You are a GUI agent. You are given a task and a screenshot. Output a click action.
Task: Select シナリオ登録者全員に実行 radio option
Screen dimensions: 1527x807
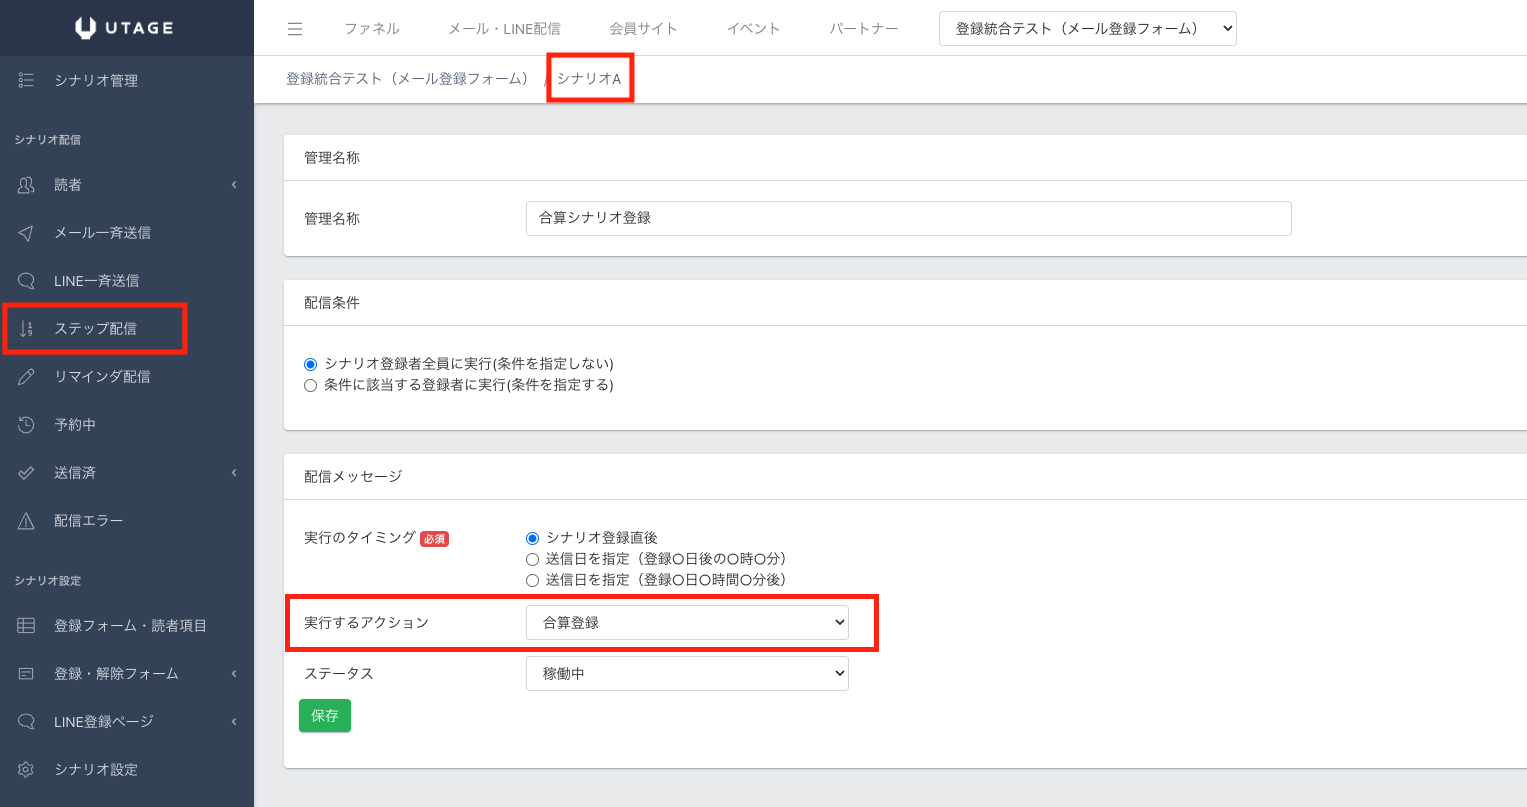(x=310, y=364)
